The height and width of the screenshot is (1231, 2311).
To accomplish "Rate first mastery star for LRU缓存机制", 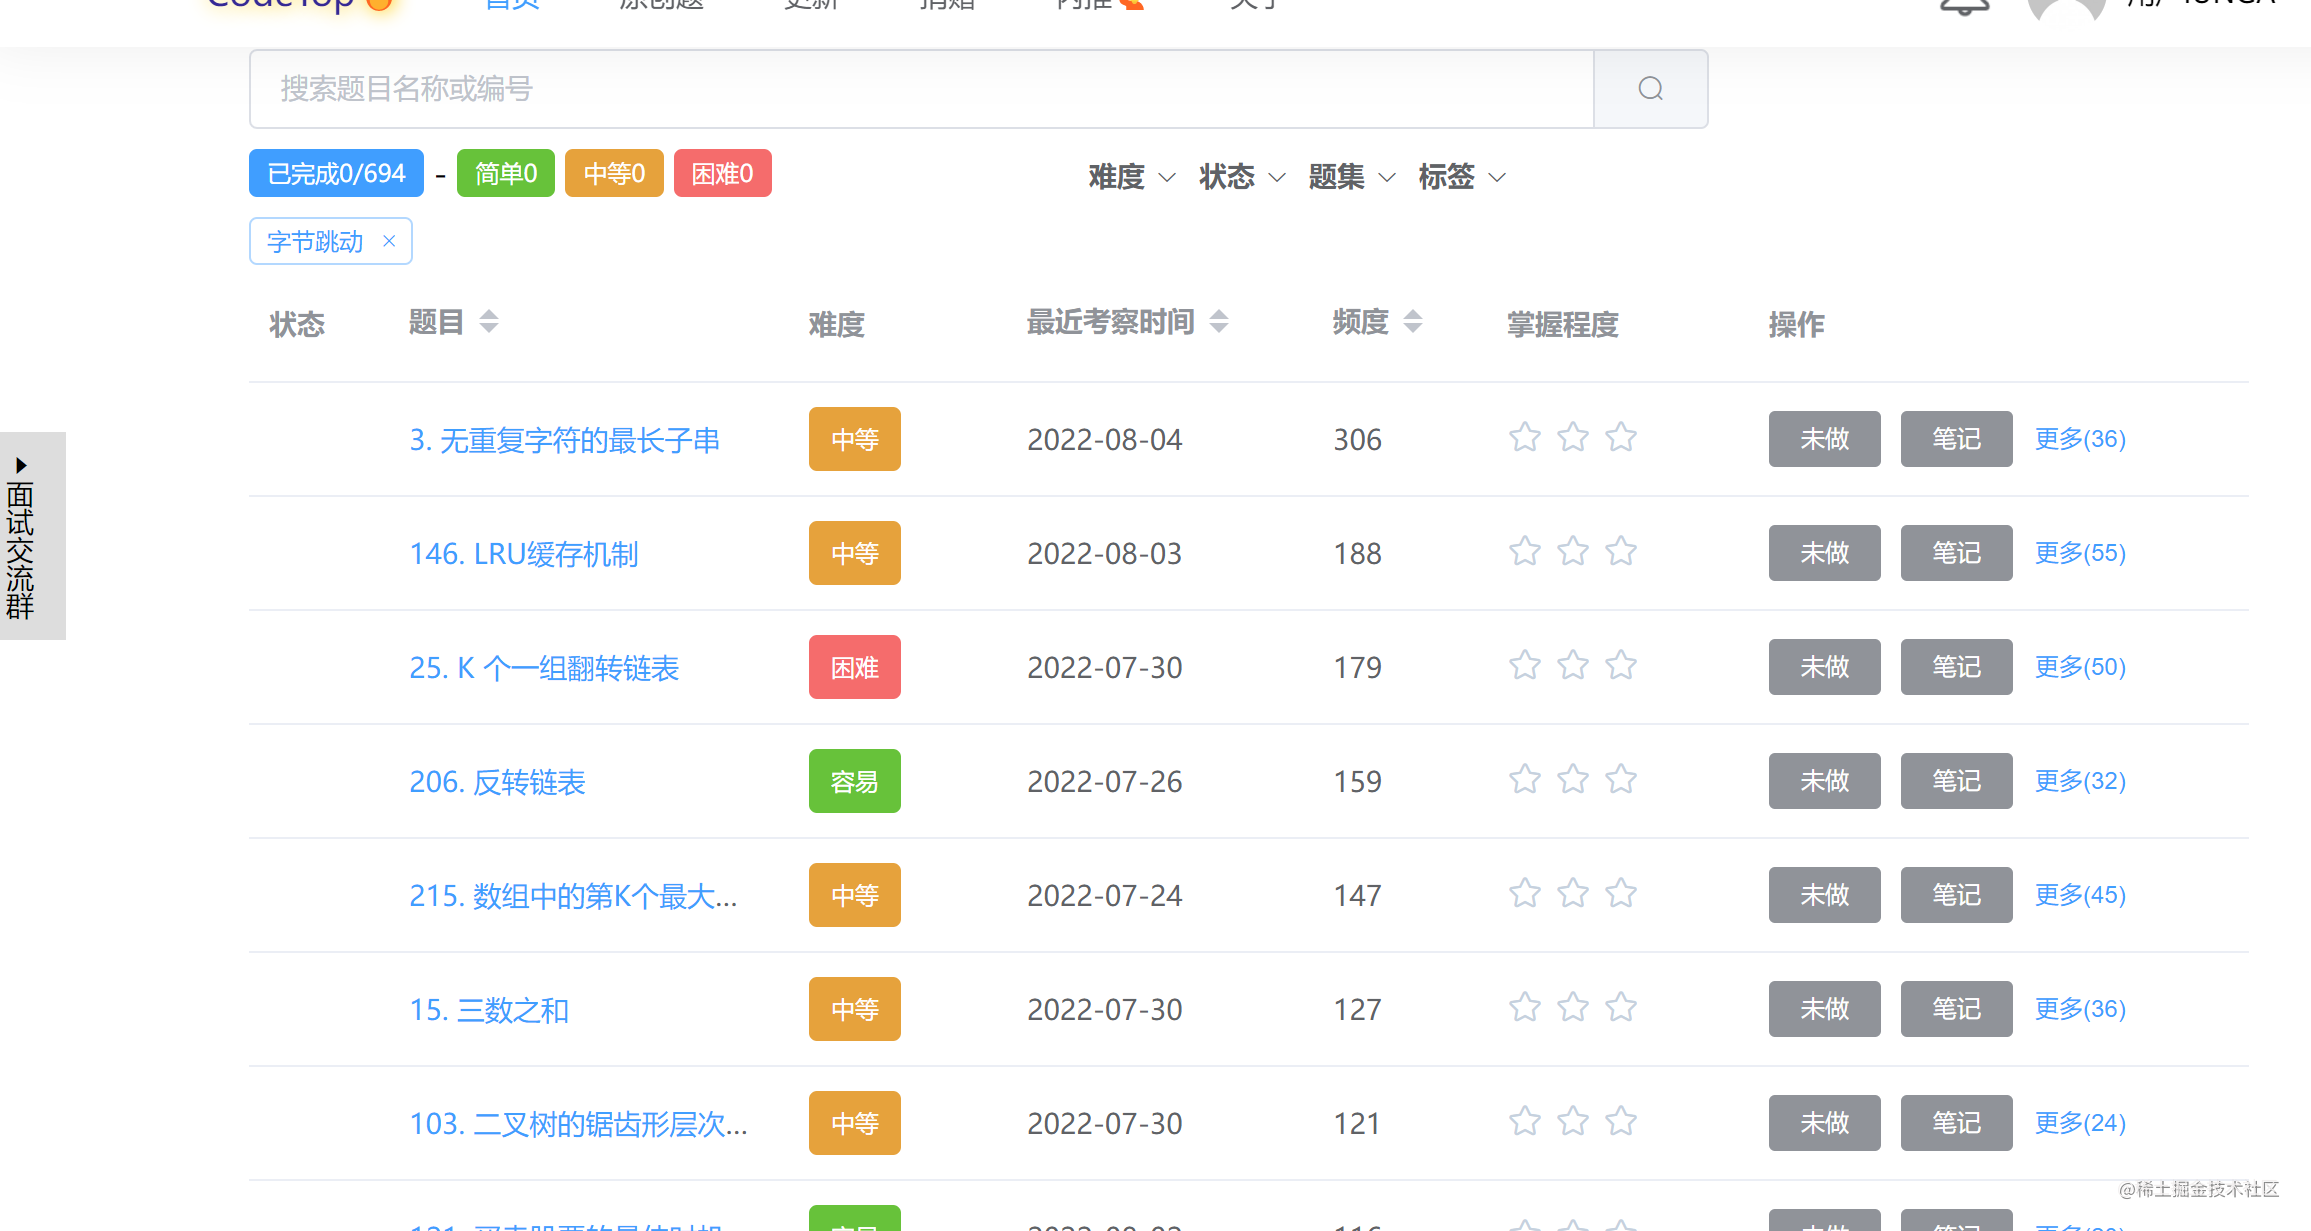I will click(1524, 551).
